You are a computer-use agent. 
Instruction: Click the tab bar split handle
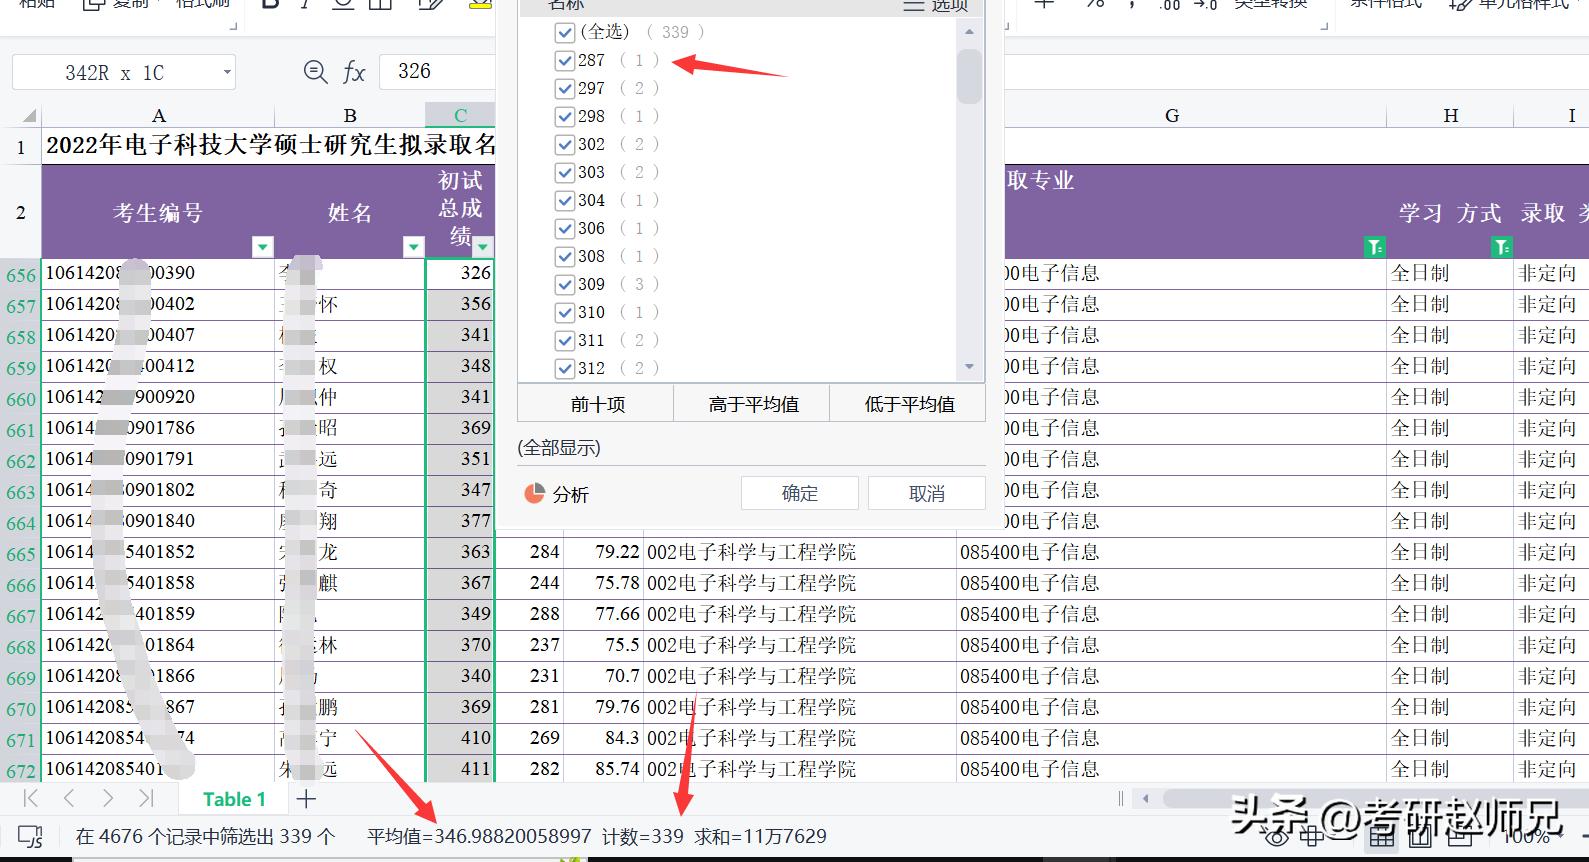tap(1121, 798)
